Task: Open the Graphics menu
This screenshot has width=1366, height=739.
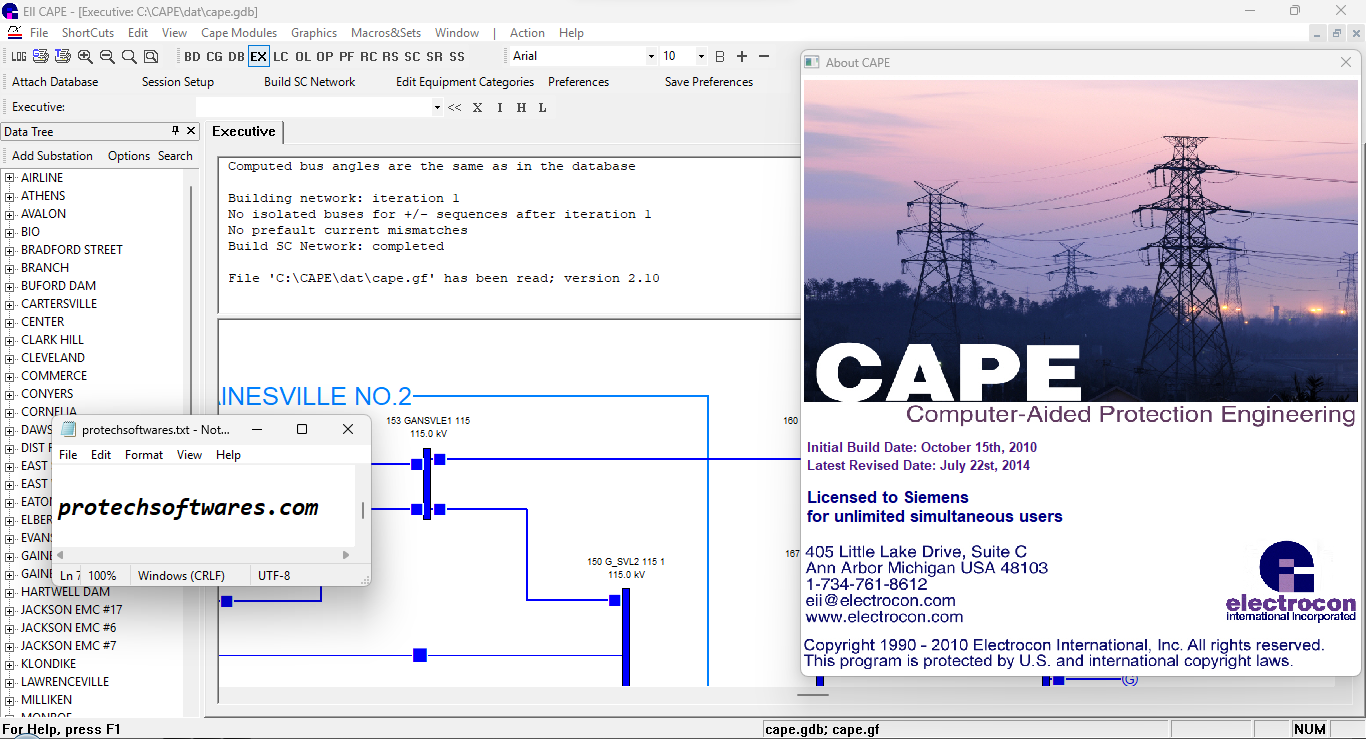Action: click(x=314, y=33)
